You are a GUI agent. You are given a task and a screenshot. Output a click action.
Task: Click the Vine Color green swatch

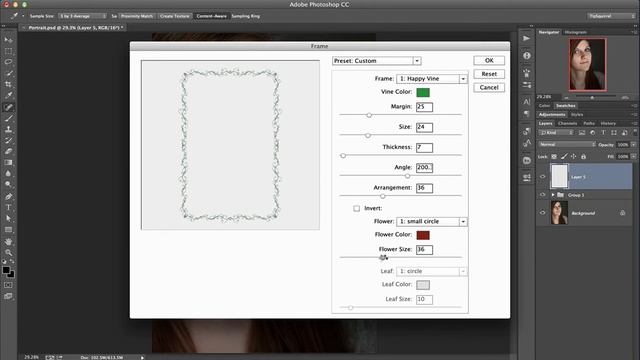point(423,92)
